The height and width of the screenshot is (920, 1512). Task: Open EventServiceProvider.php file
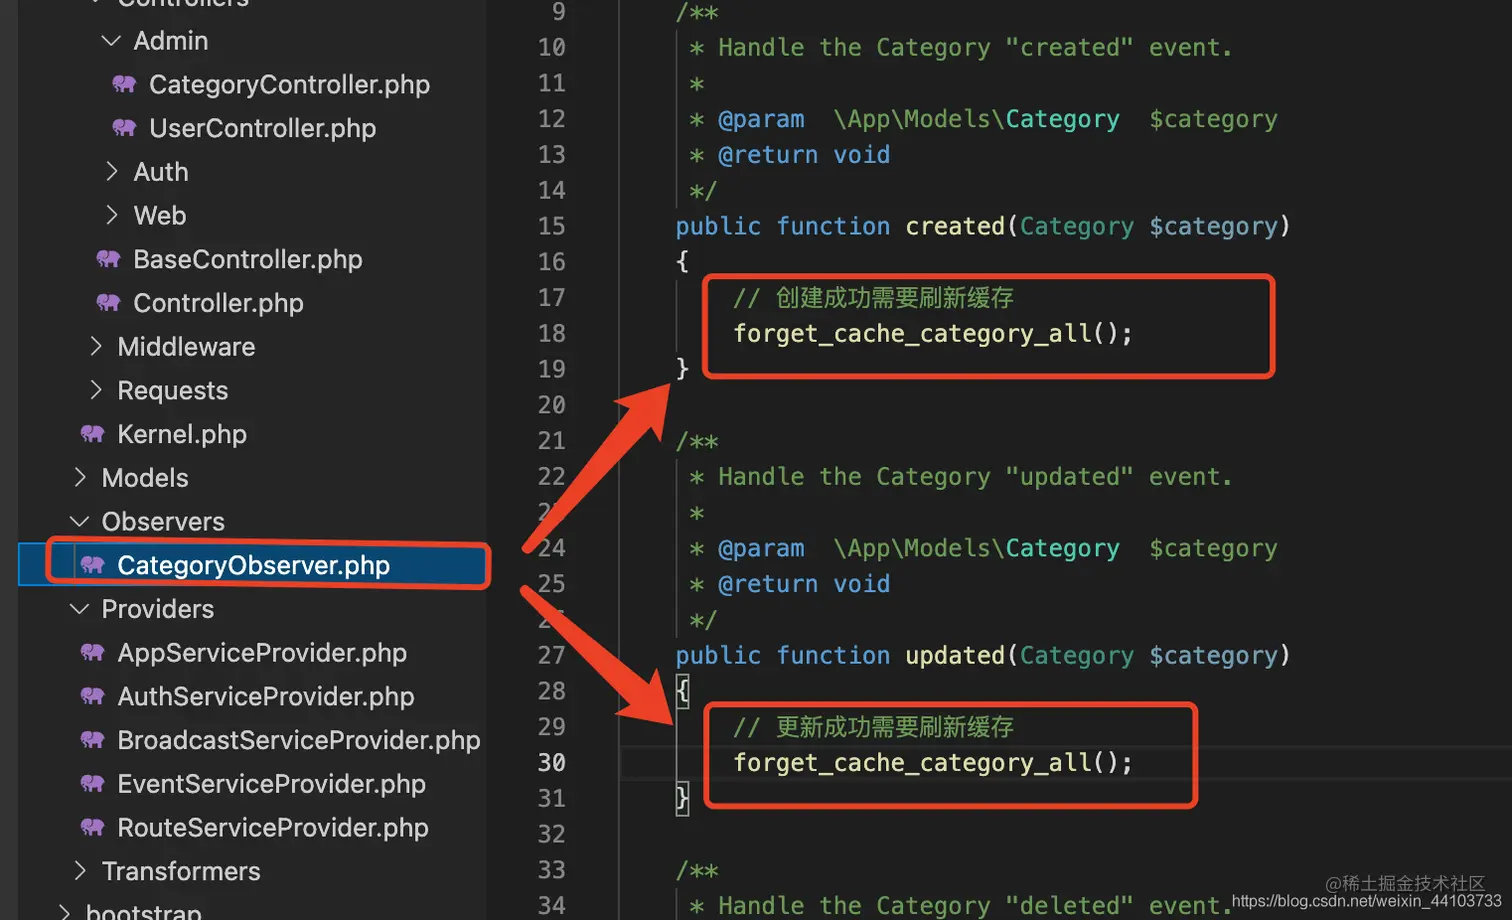(271, 784)
